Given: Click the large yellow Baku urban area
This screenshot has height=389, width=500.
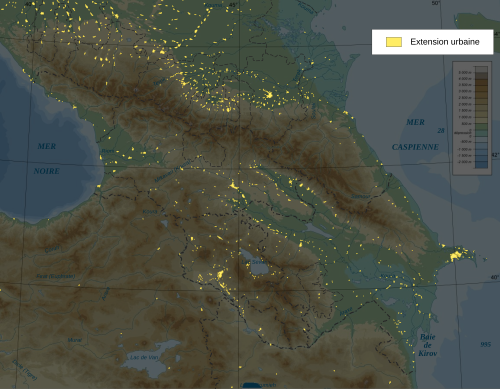Looking at the screenshot, I should tap(455, 256).
